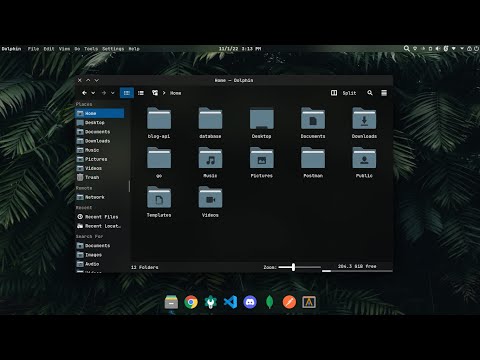Screen dimensions: 480x360
Task: Launch Visual Studio Code from the dock
Action: click(230, 302)
